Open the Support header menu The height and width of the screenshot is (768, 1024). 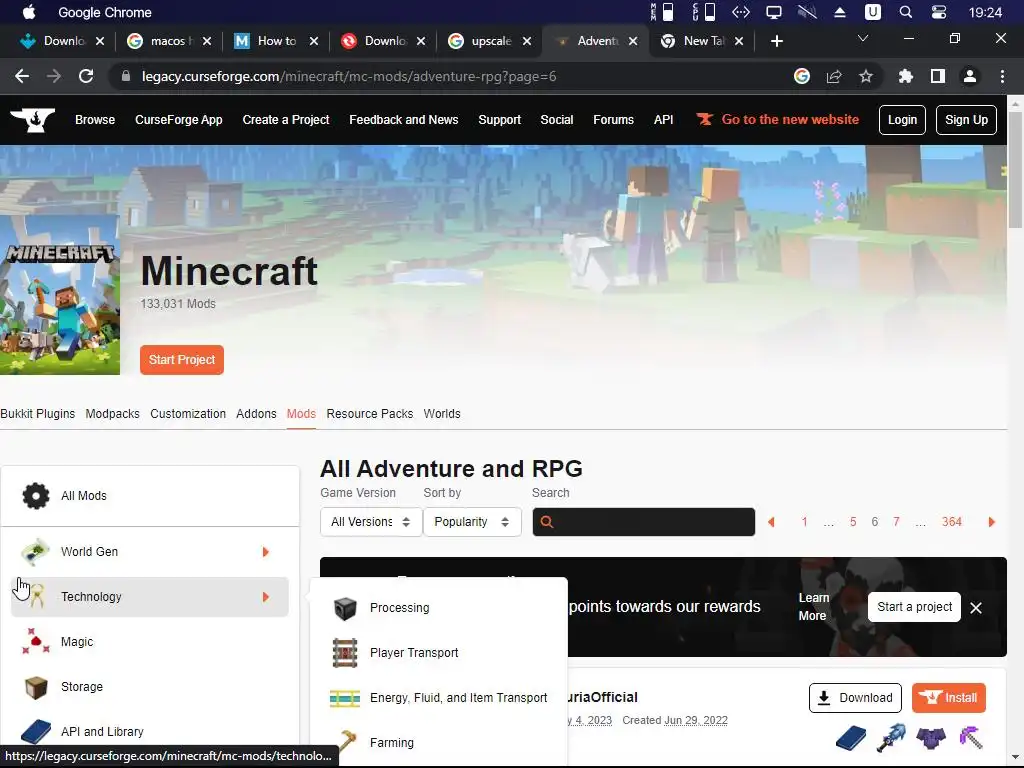pos(500,120)
